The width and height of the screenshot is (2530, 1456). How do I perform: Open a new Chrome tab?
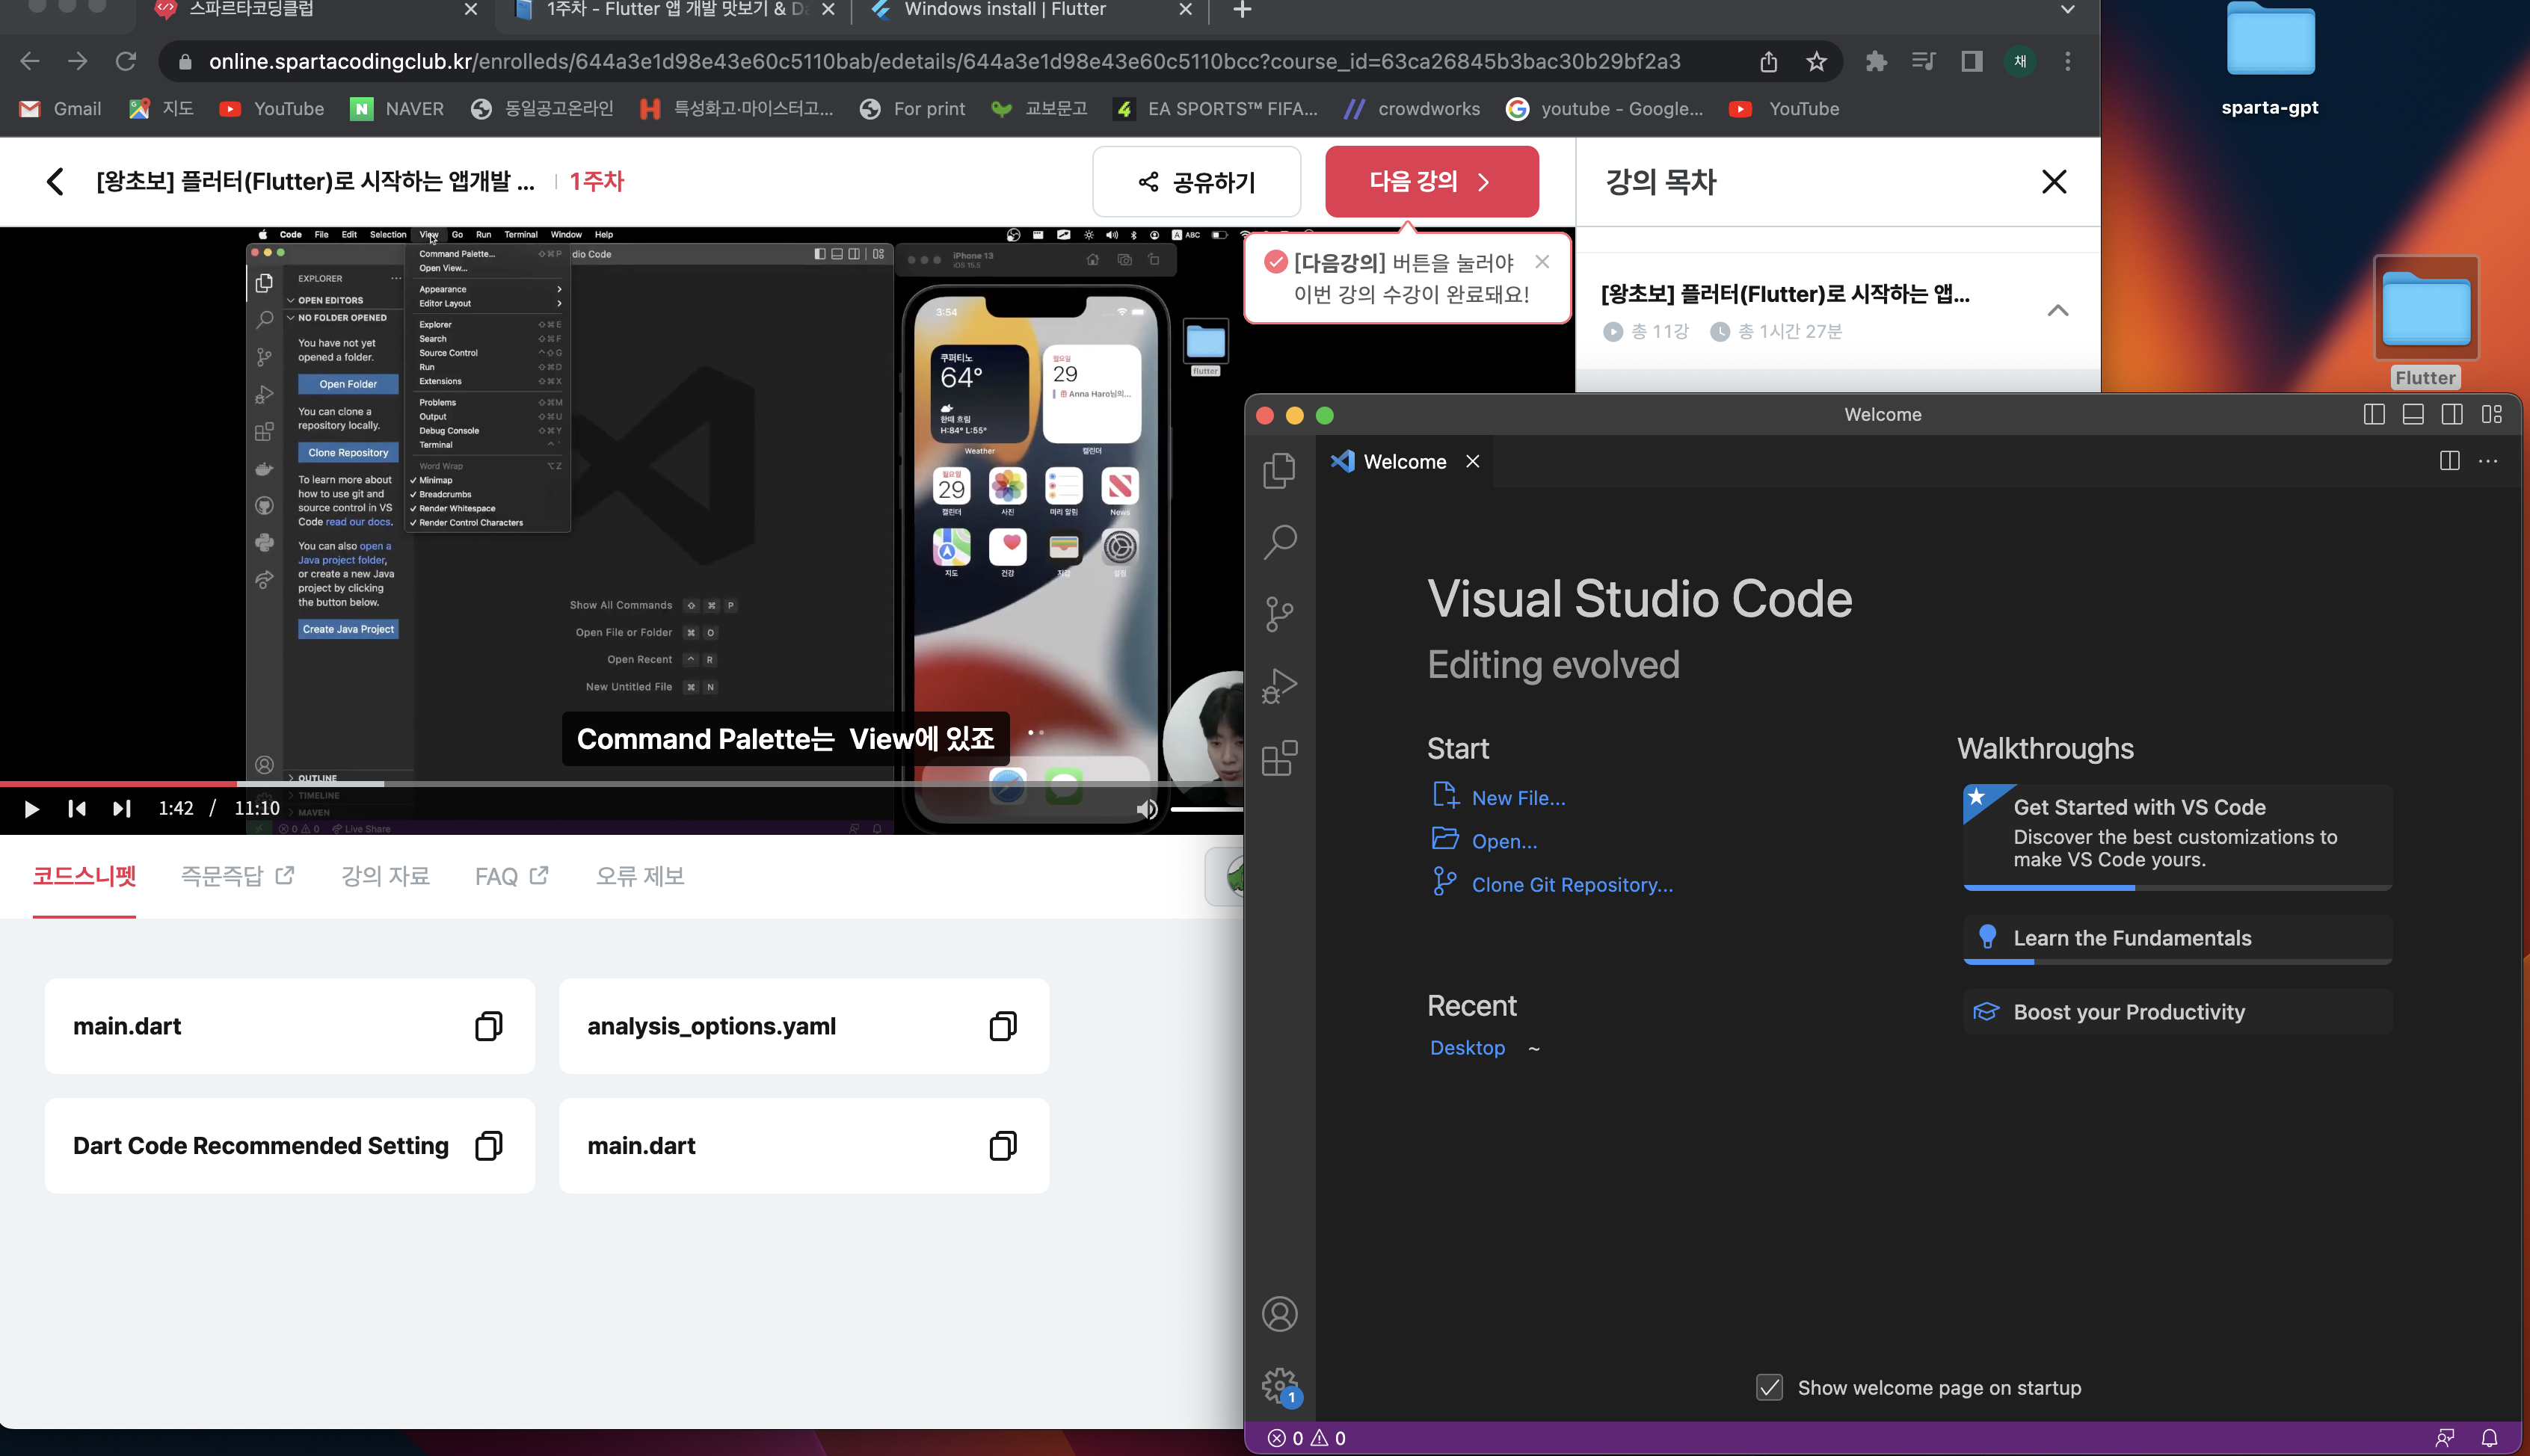point(1241,10)
